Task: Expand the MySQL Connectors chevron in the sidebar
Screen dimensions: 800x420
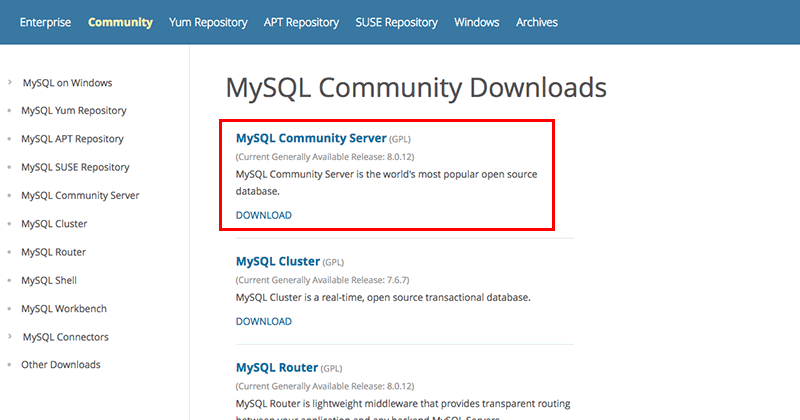Action: [x=10, y=336]
